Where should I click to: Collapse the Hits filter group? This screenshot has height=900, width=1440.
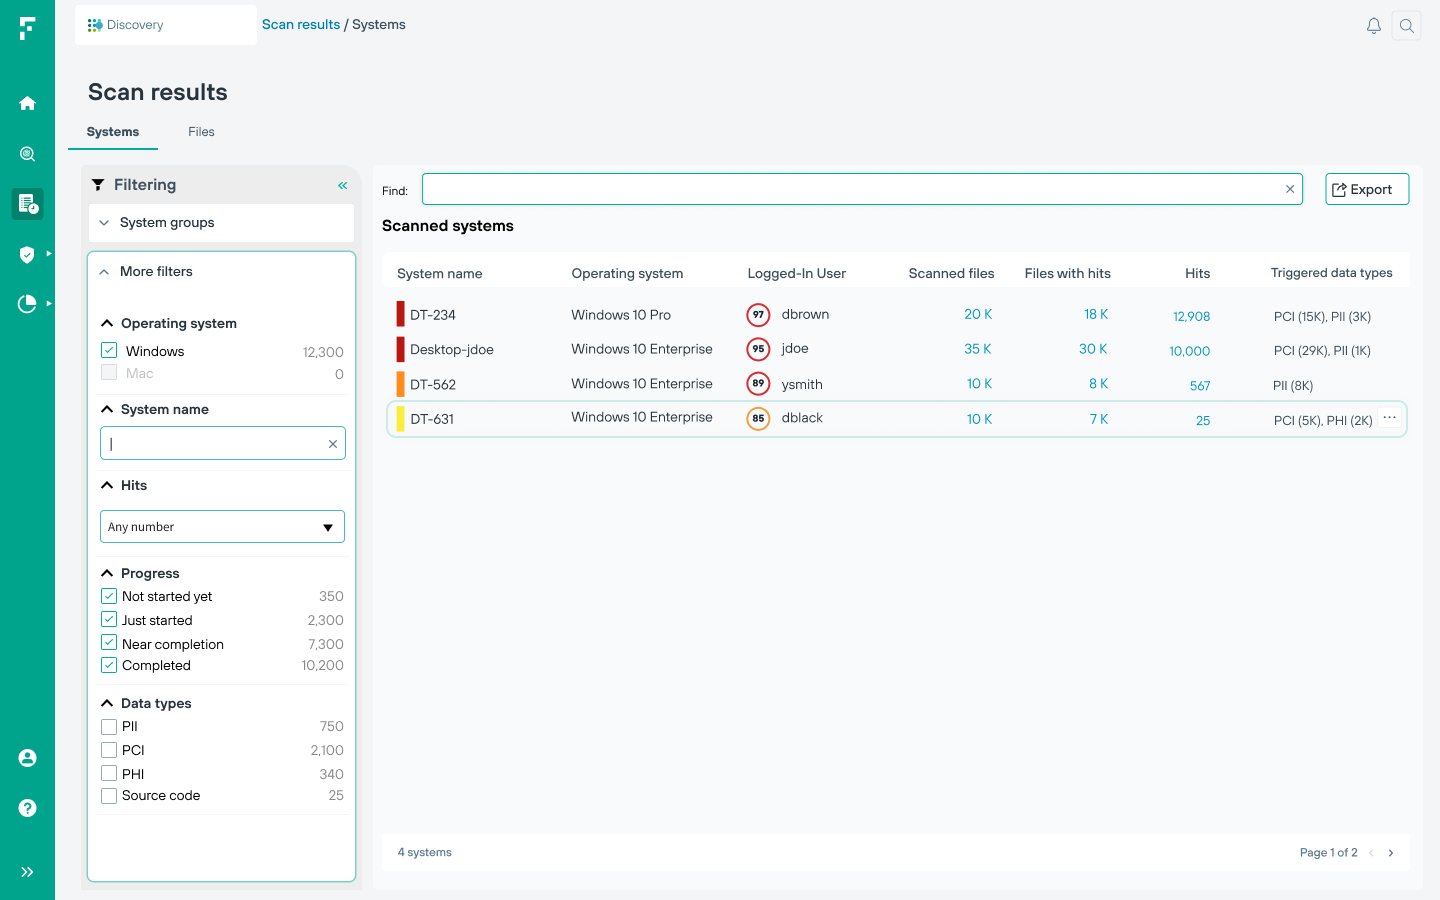tap(107, 485)
